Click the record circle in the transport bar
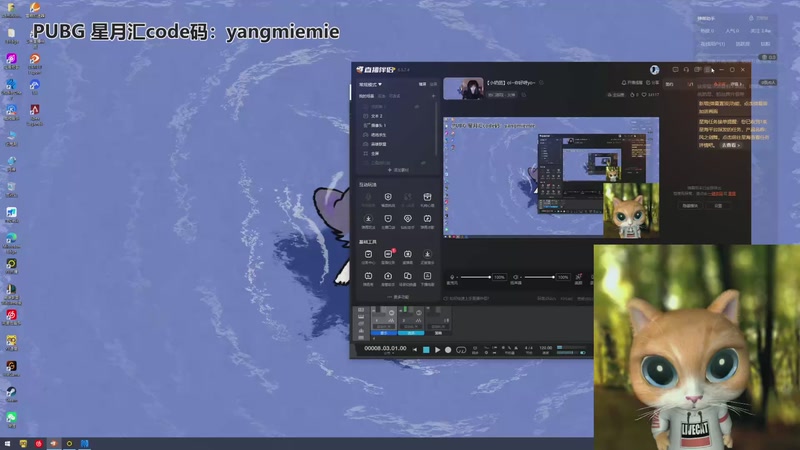This screenshot has width=800, height=450. coord(448,350)
